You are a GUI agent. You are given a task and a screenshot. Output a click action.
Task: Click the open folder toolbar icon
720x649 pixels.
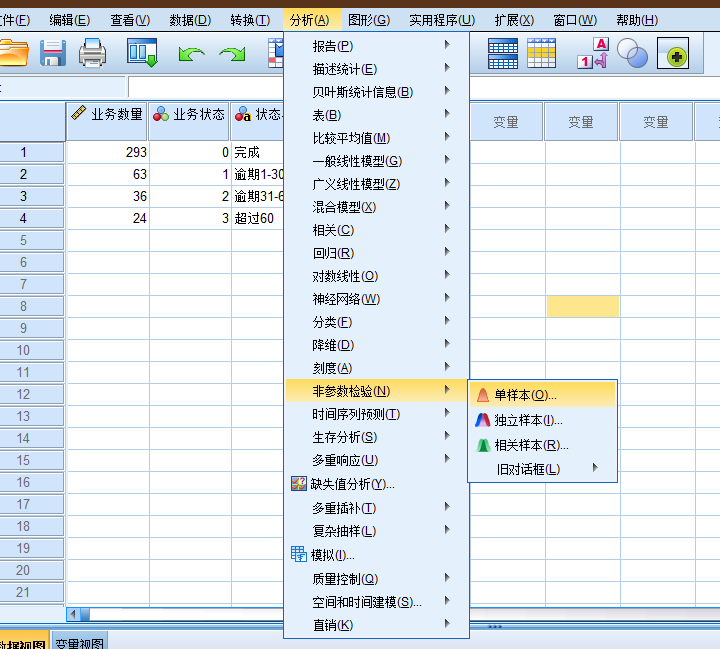[x=14, y=53]
